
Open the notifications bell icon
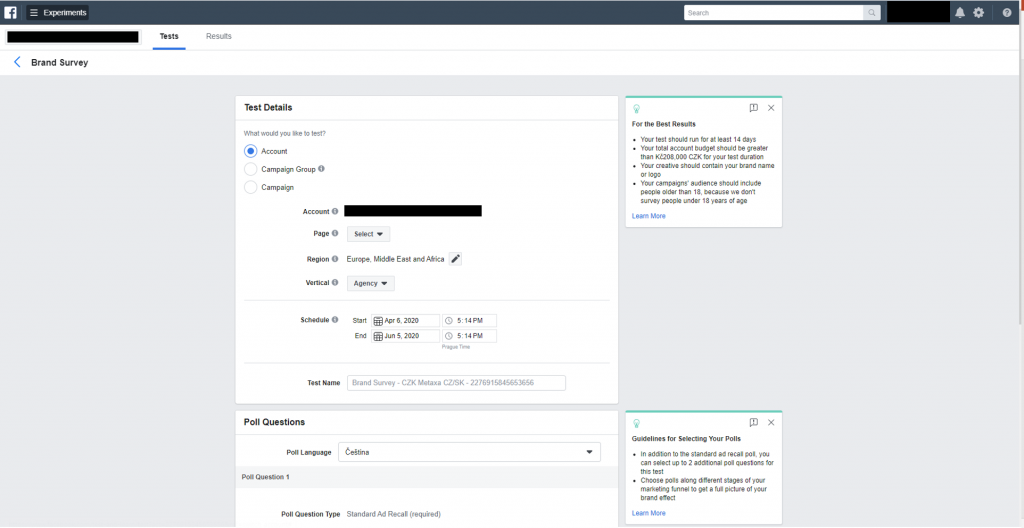coord(960,13)
